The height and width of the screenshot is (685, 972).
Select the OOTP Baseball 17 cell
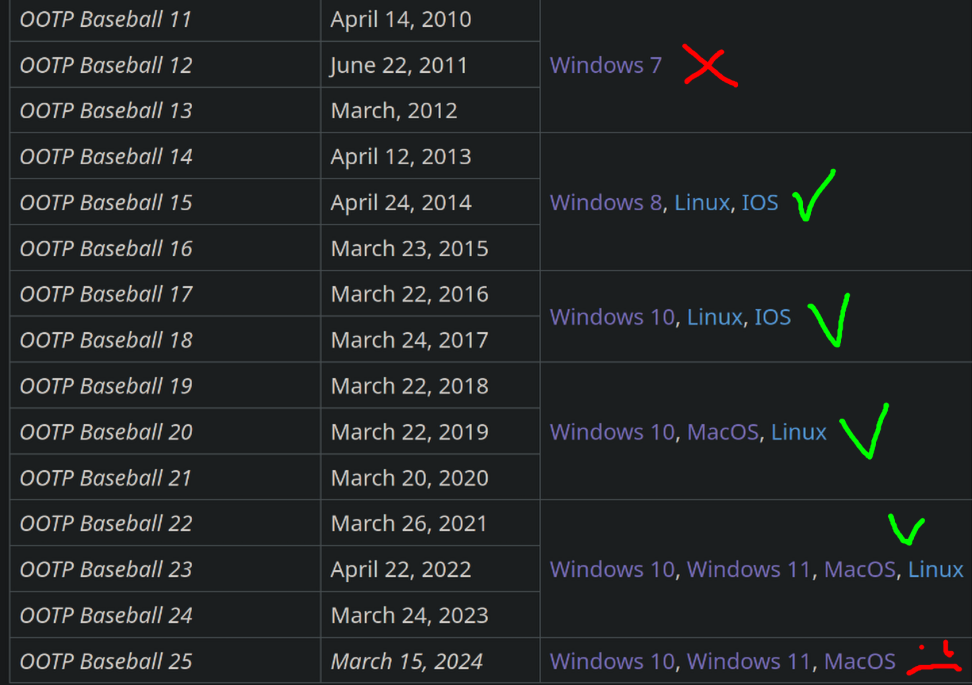point(166,294)
